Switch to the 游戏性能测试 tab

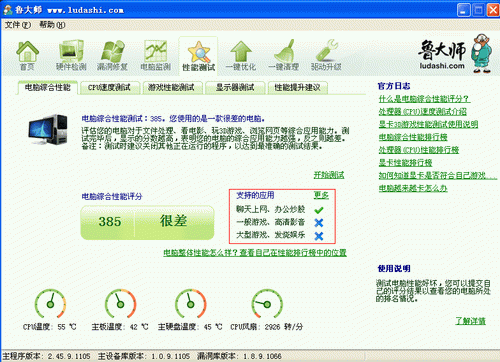(171, 88)
